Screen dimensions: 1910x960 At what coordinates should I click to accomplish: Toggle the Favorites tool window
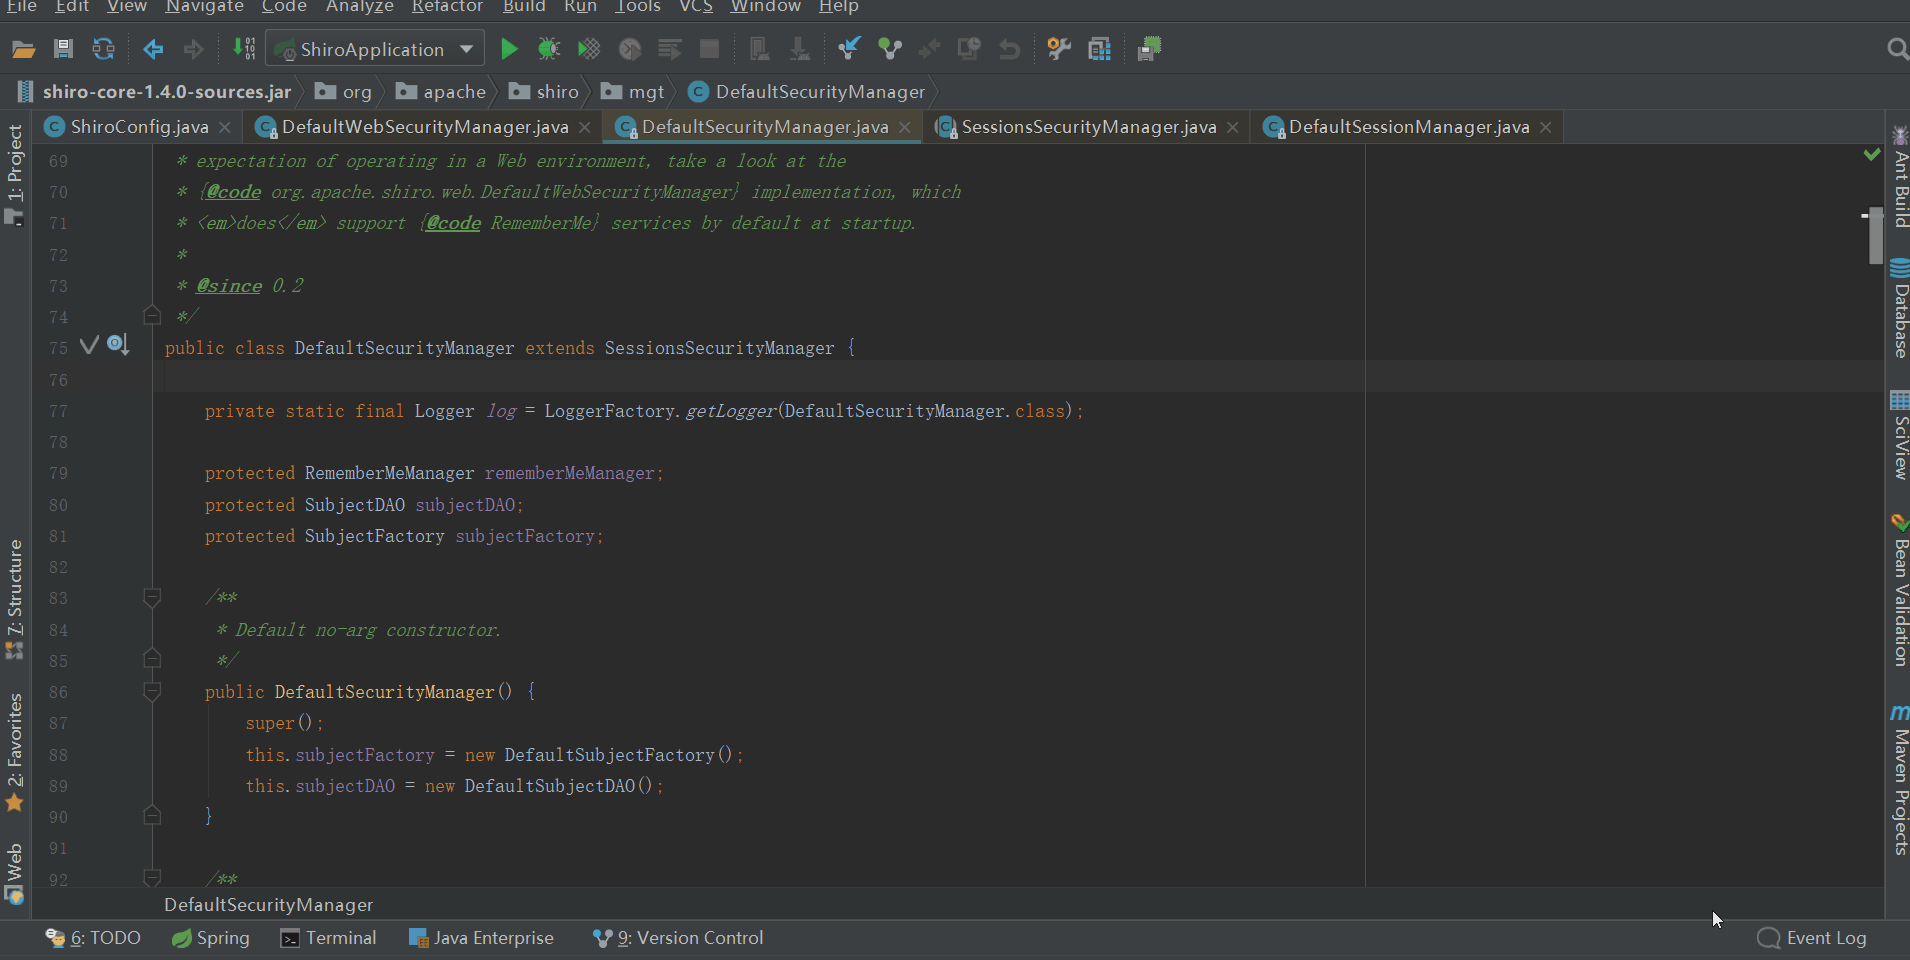click(x=14, y=752)
